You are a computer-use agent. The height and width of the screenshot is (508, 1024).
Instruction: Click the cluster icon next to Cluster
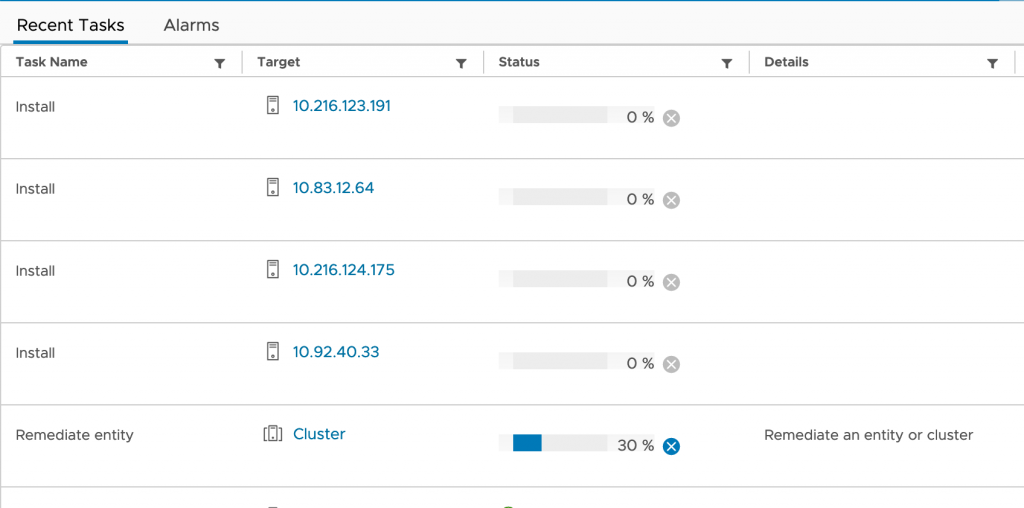click(273, 434)
